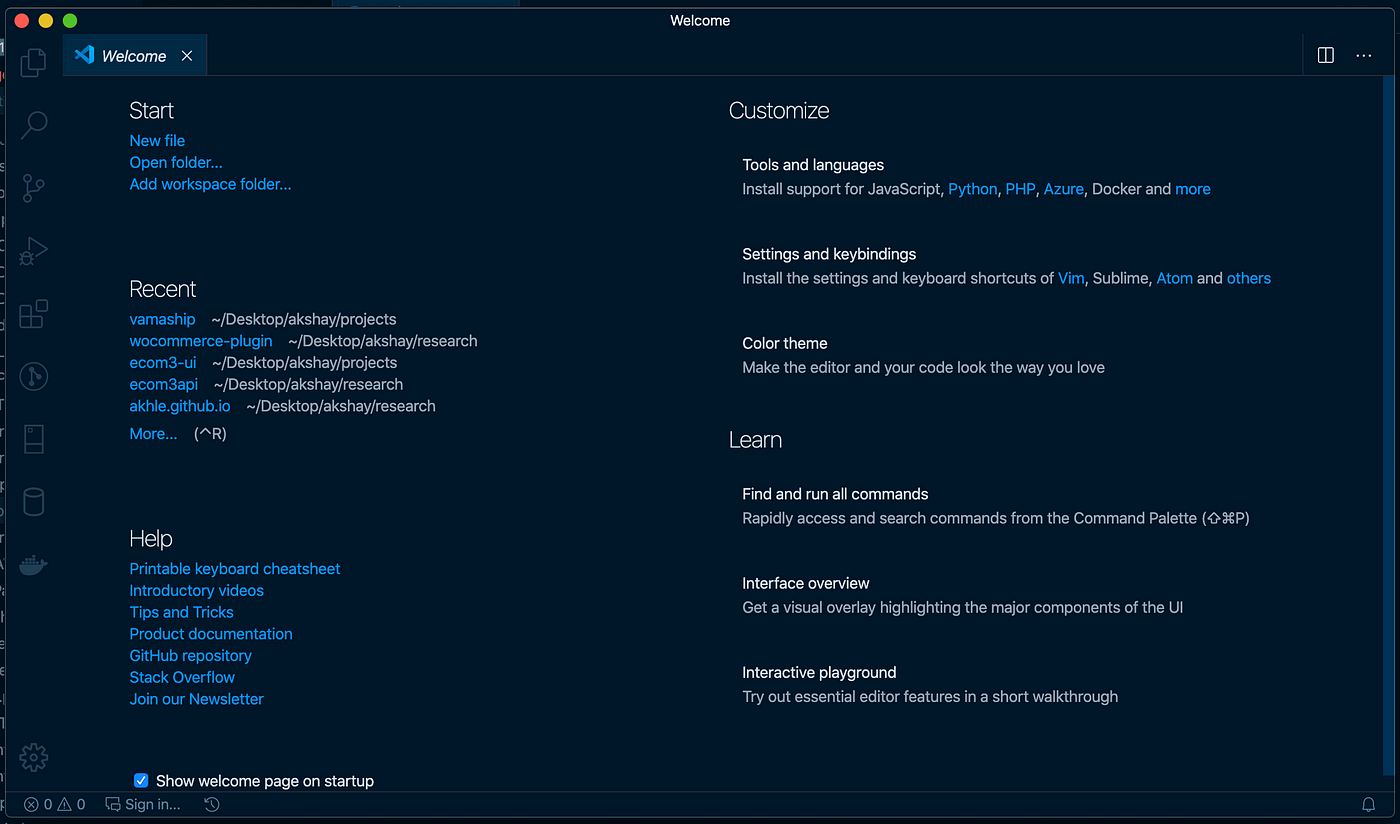Click Find and run all commands
The image size is (1400, 824).
835,494
